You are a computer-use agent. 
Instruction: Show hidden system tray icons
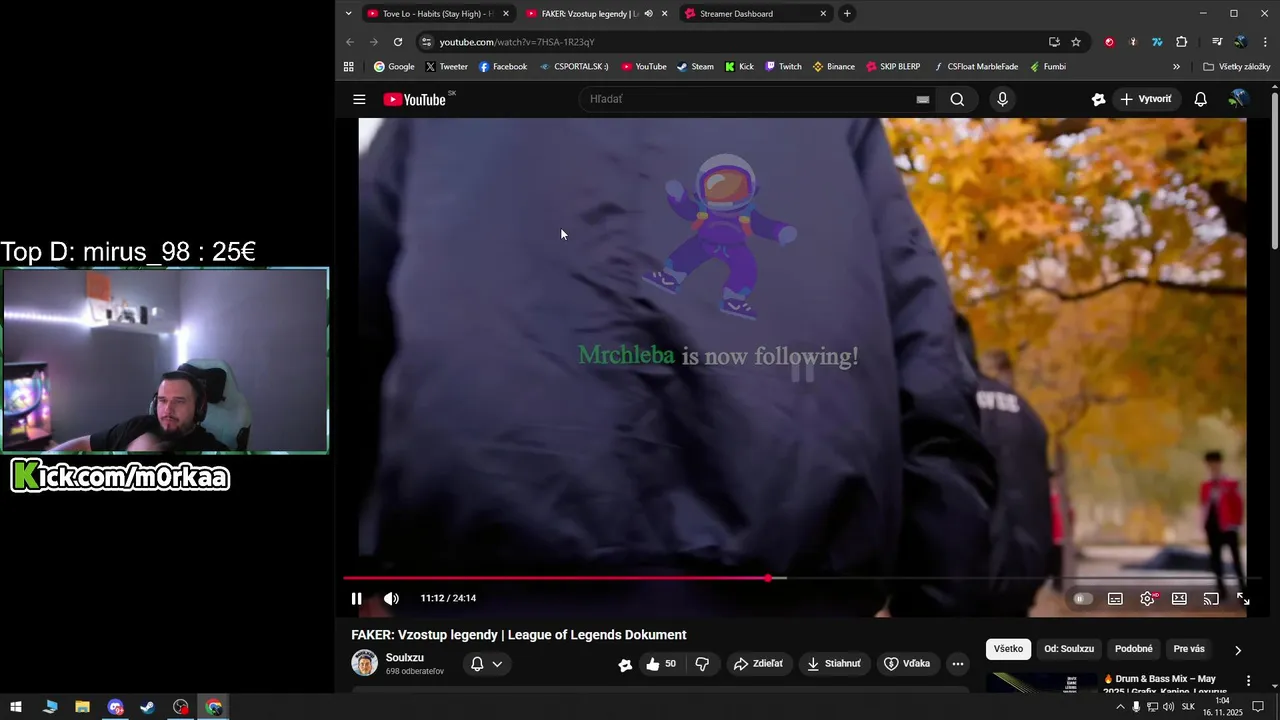tap(1120, 707)
